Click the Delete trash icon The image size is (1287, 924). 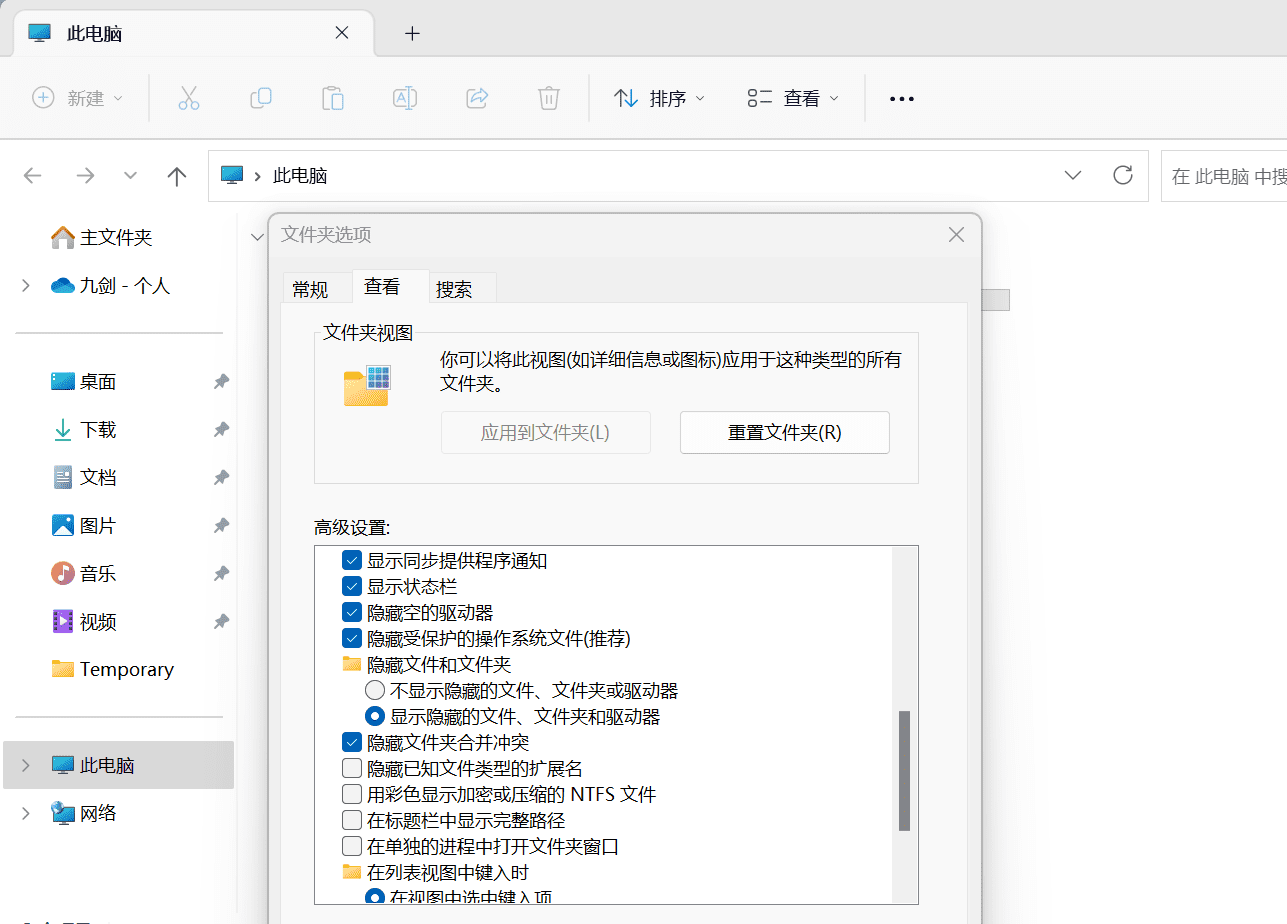click(548, 97)
